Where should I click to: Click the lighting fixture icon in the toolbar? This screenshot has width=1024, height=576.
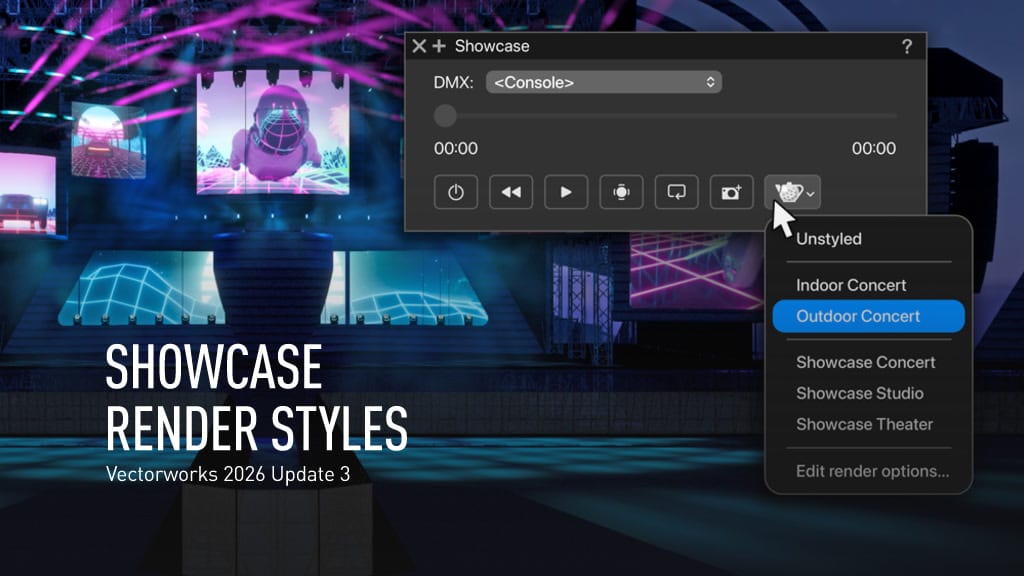click(x=621, y=192)
